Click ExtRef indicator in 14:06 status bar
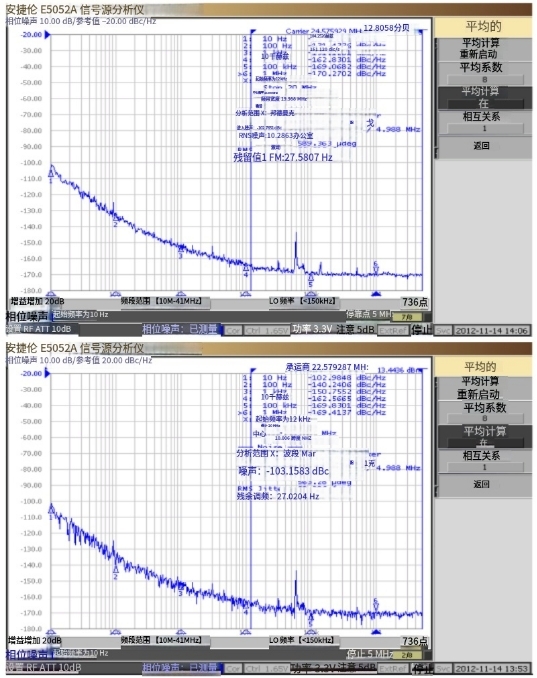 click(x=393, y=331)
